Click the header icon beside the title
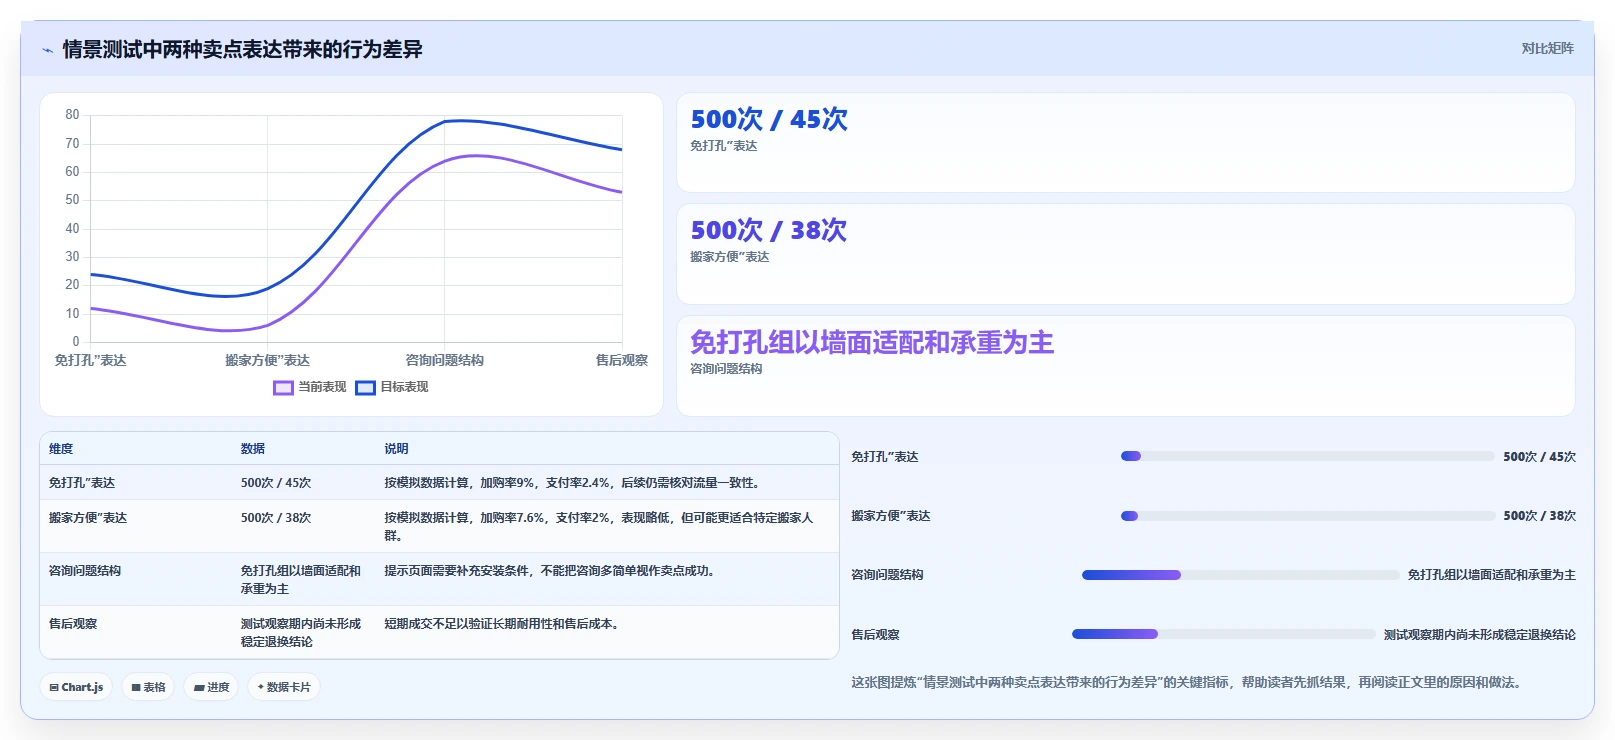The height and width of the screenshot is (740, 1615). coord(47,50)
